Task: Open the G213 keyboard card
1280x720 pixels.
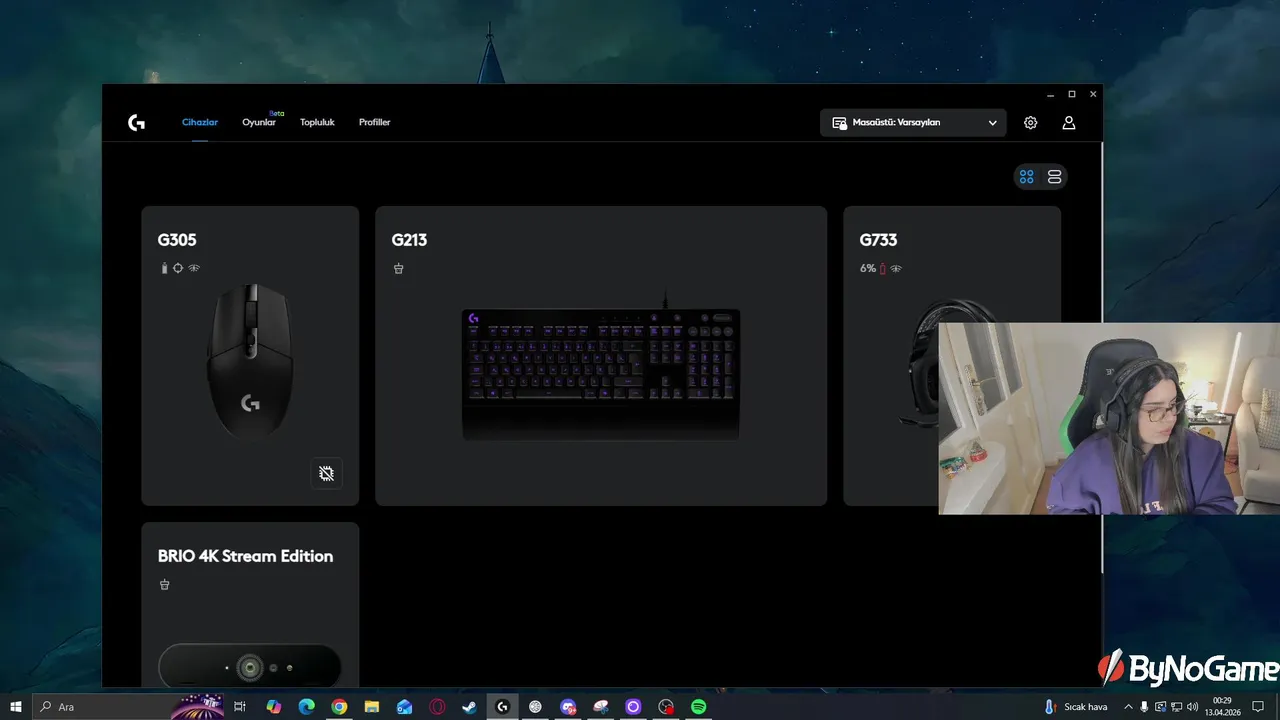Action: pos(601,356)
